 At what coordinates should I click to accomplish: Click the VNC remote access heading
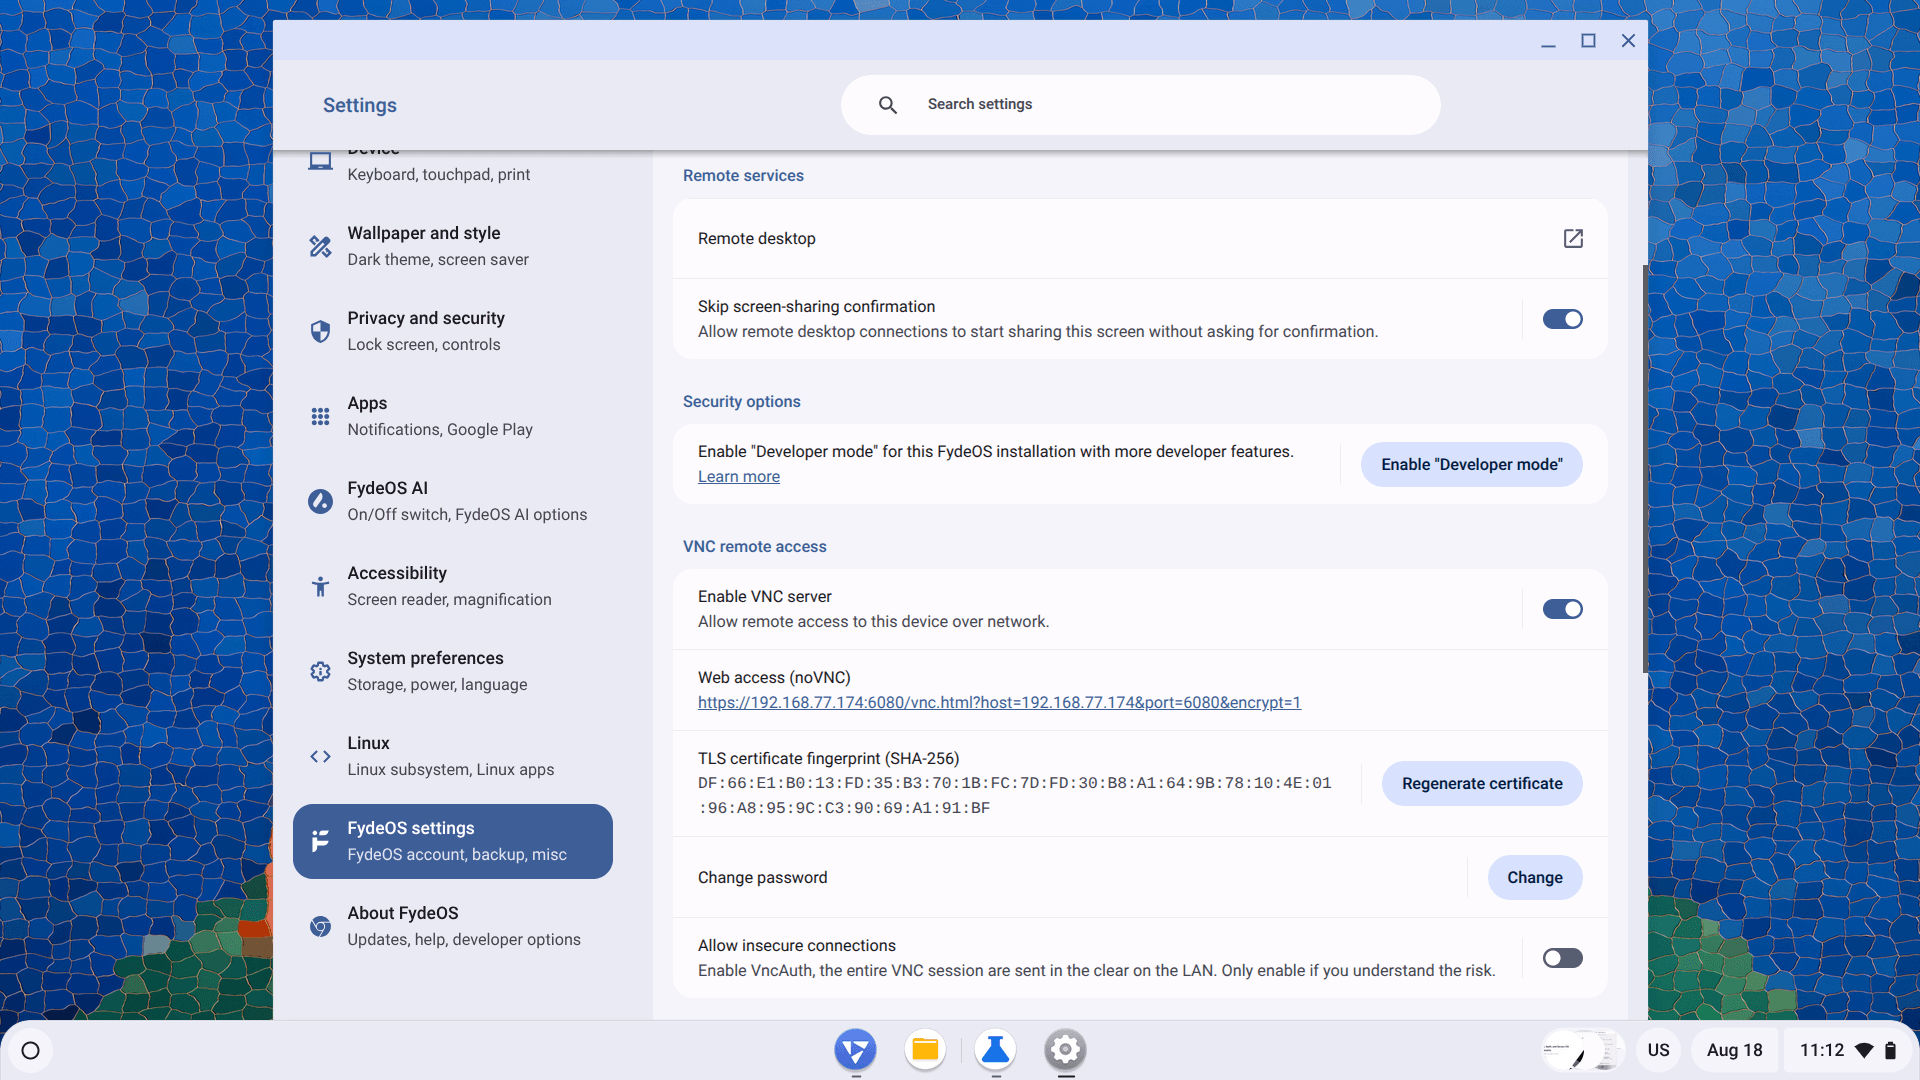[x=754, y=546]
